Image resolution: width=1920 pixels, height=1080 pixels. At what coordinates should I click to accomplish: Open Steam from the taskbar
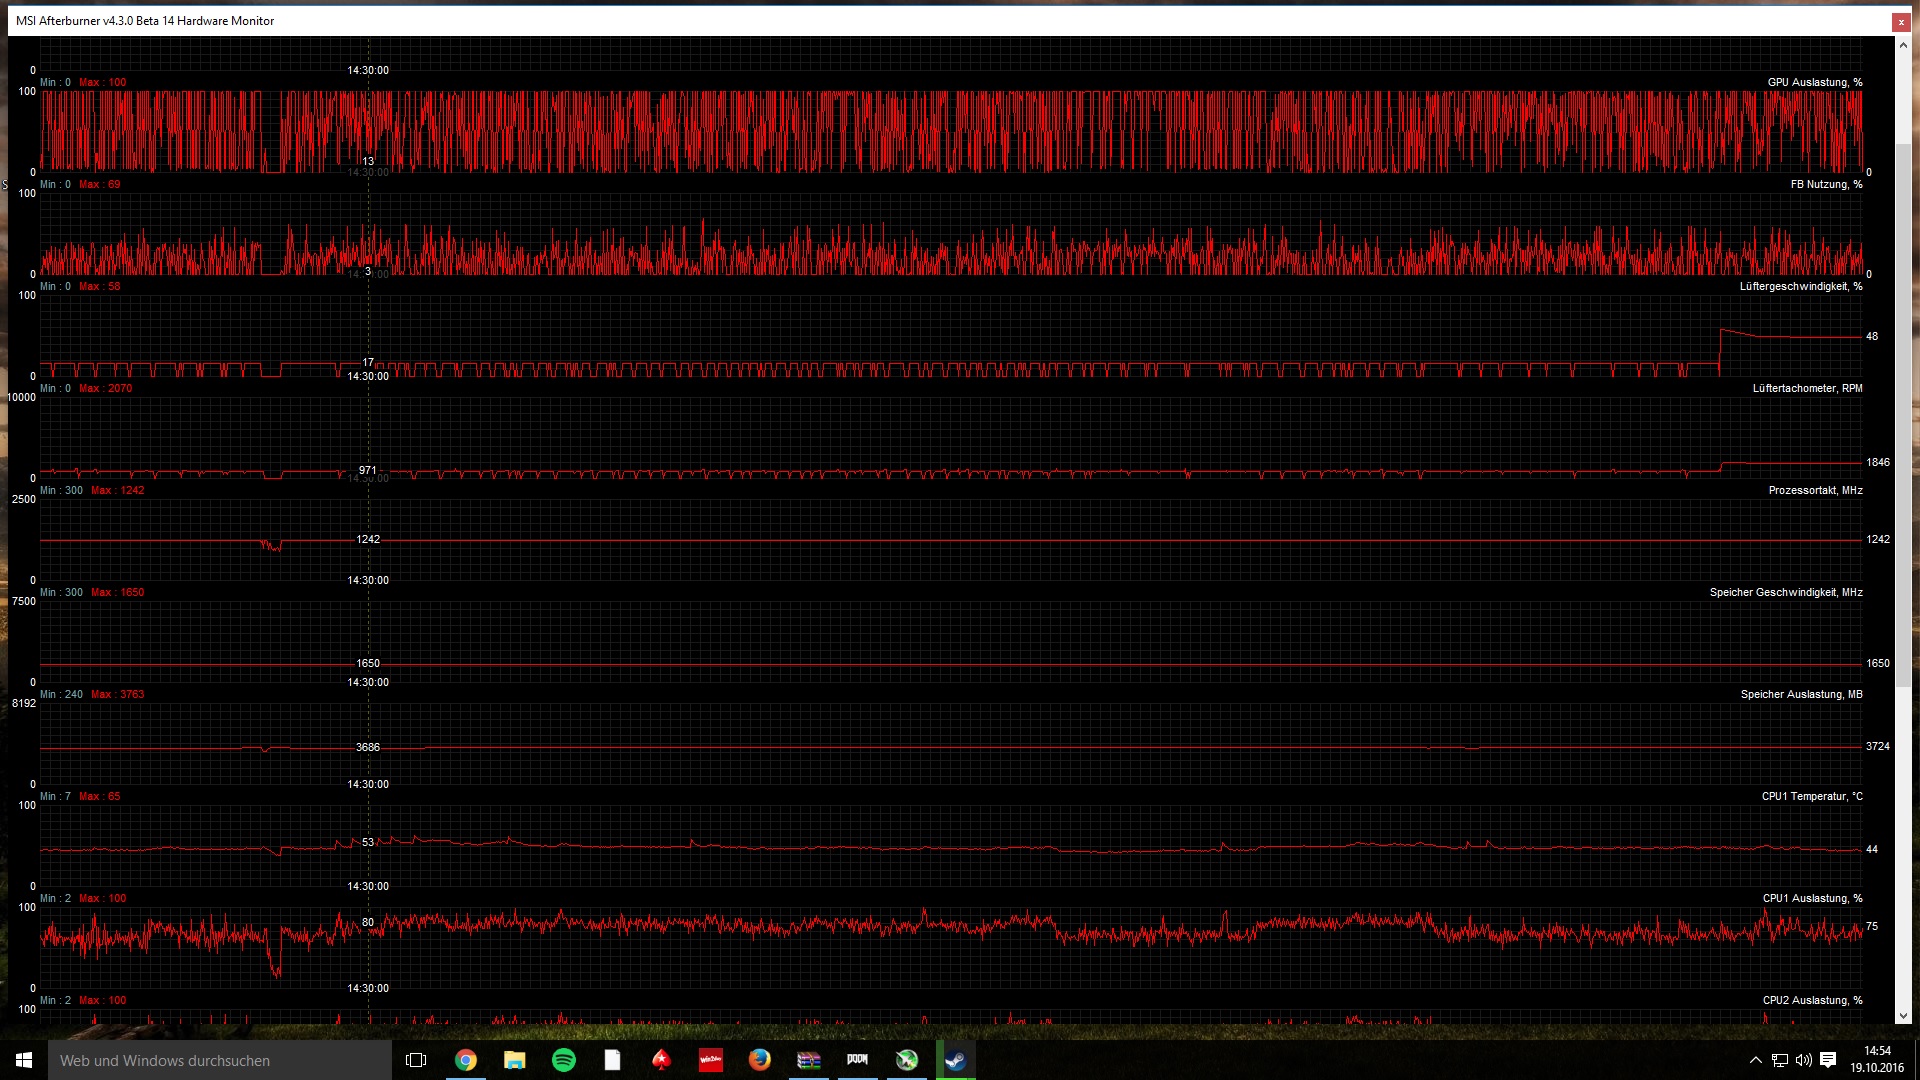(x=956, y=1060)
